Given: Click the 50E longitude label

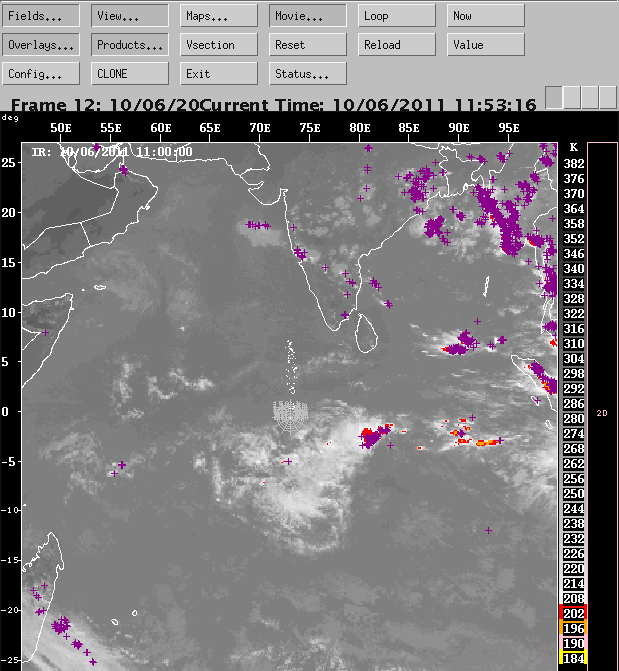Looking at the screenshot, I should point(61,128).
